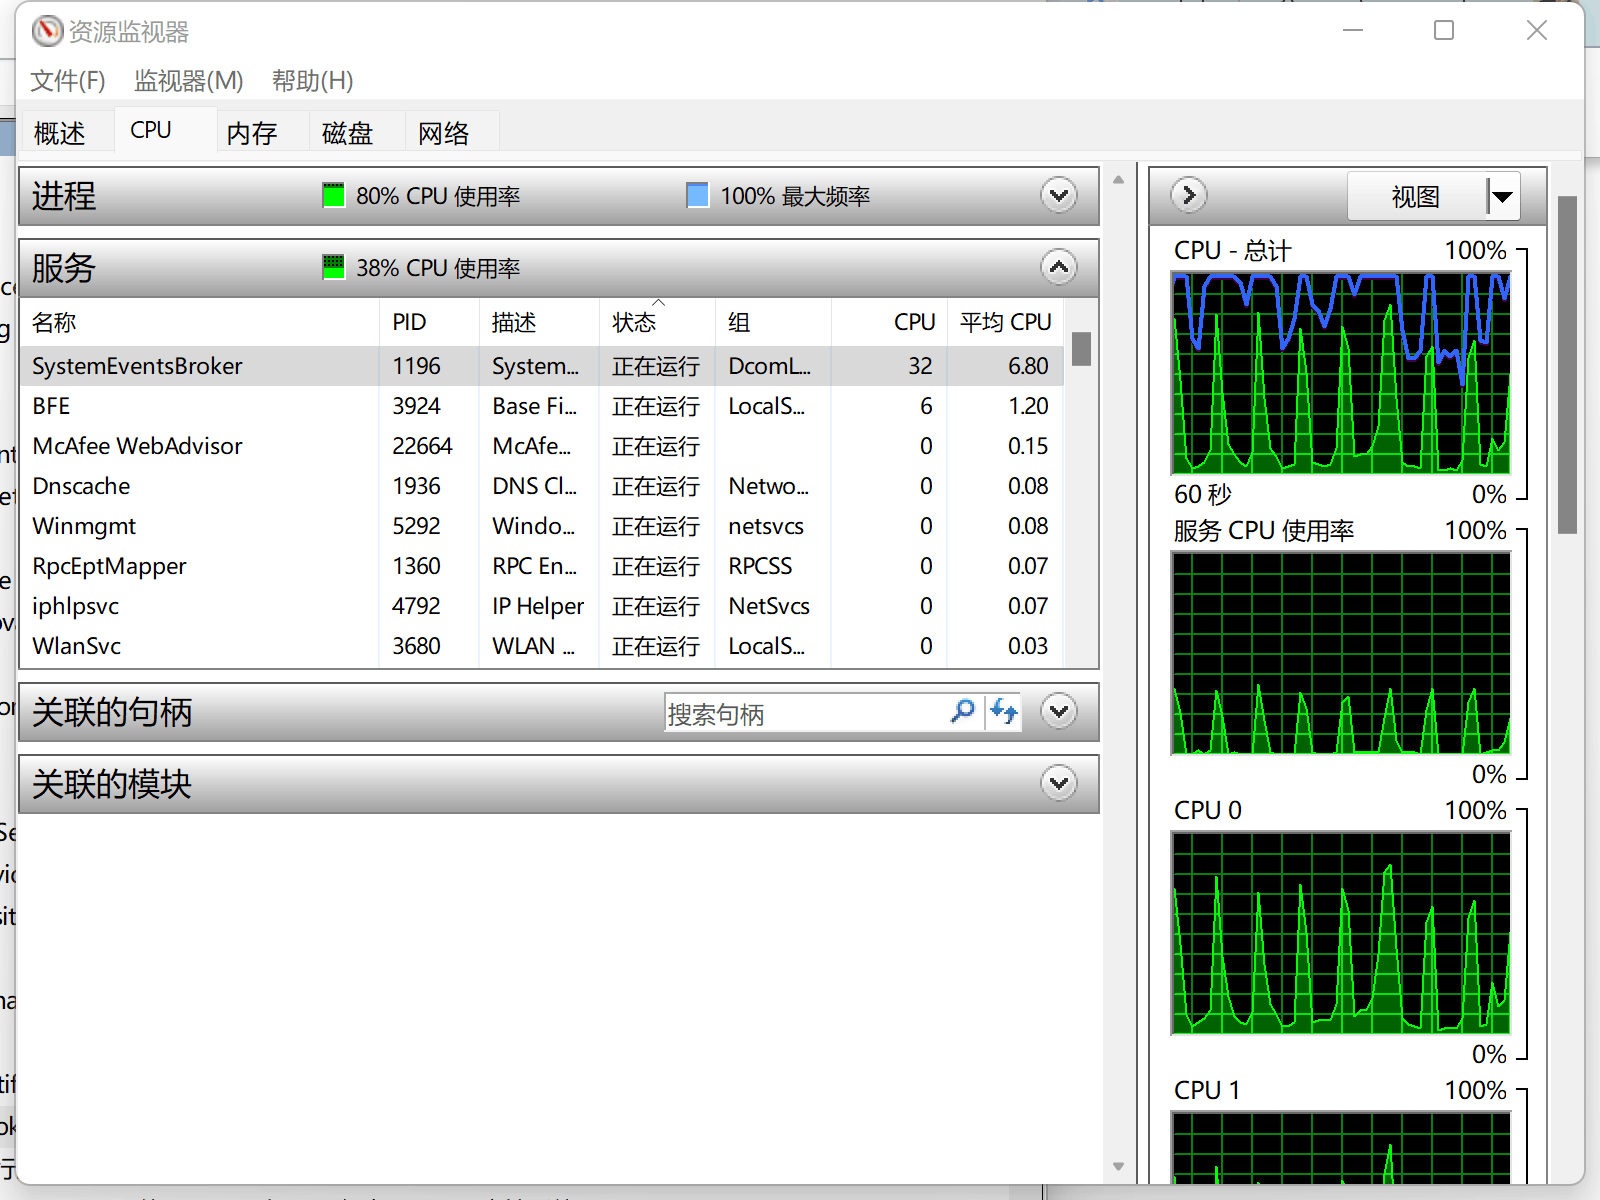Click the services list scrollbar thumb

click(1081, 349)
